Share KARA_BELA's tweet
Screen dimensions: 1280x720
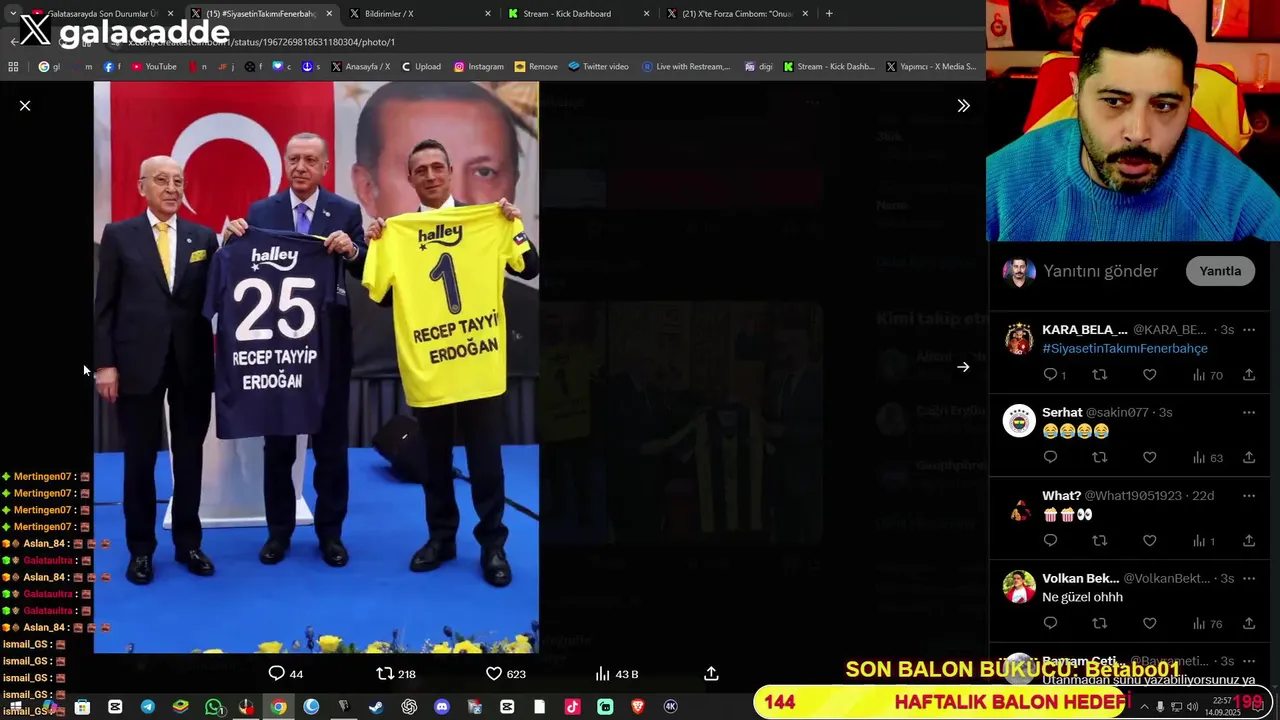[x=1249, y=375]
